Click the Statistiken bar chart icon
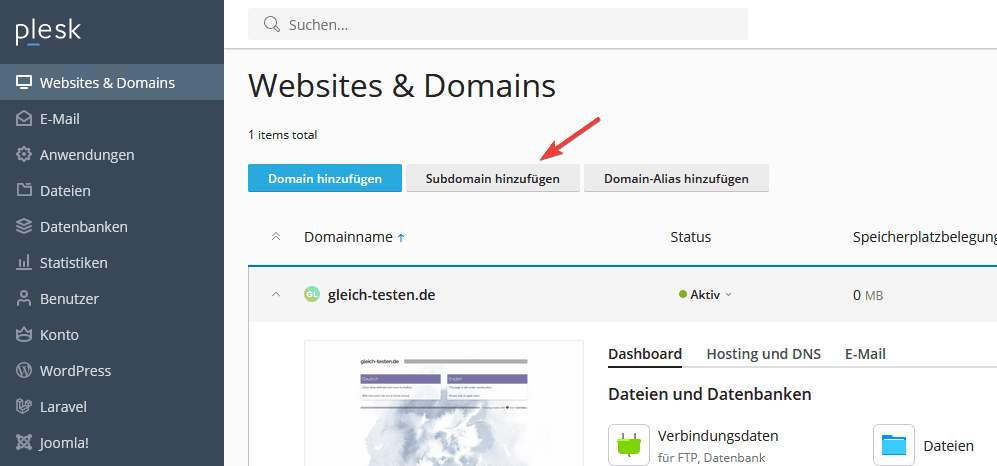 coord(24,263)
